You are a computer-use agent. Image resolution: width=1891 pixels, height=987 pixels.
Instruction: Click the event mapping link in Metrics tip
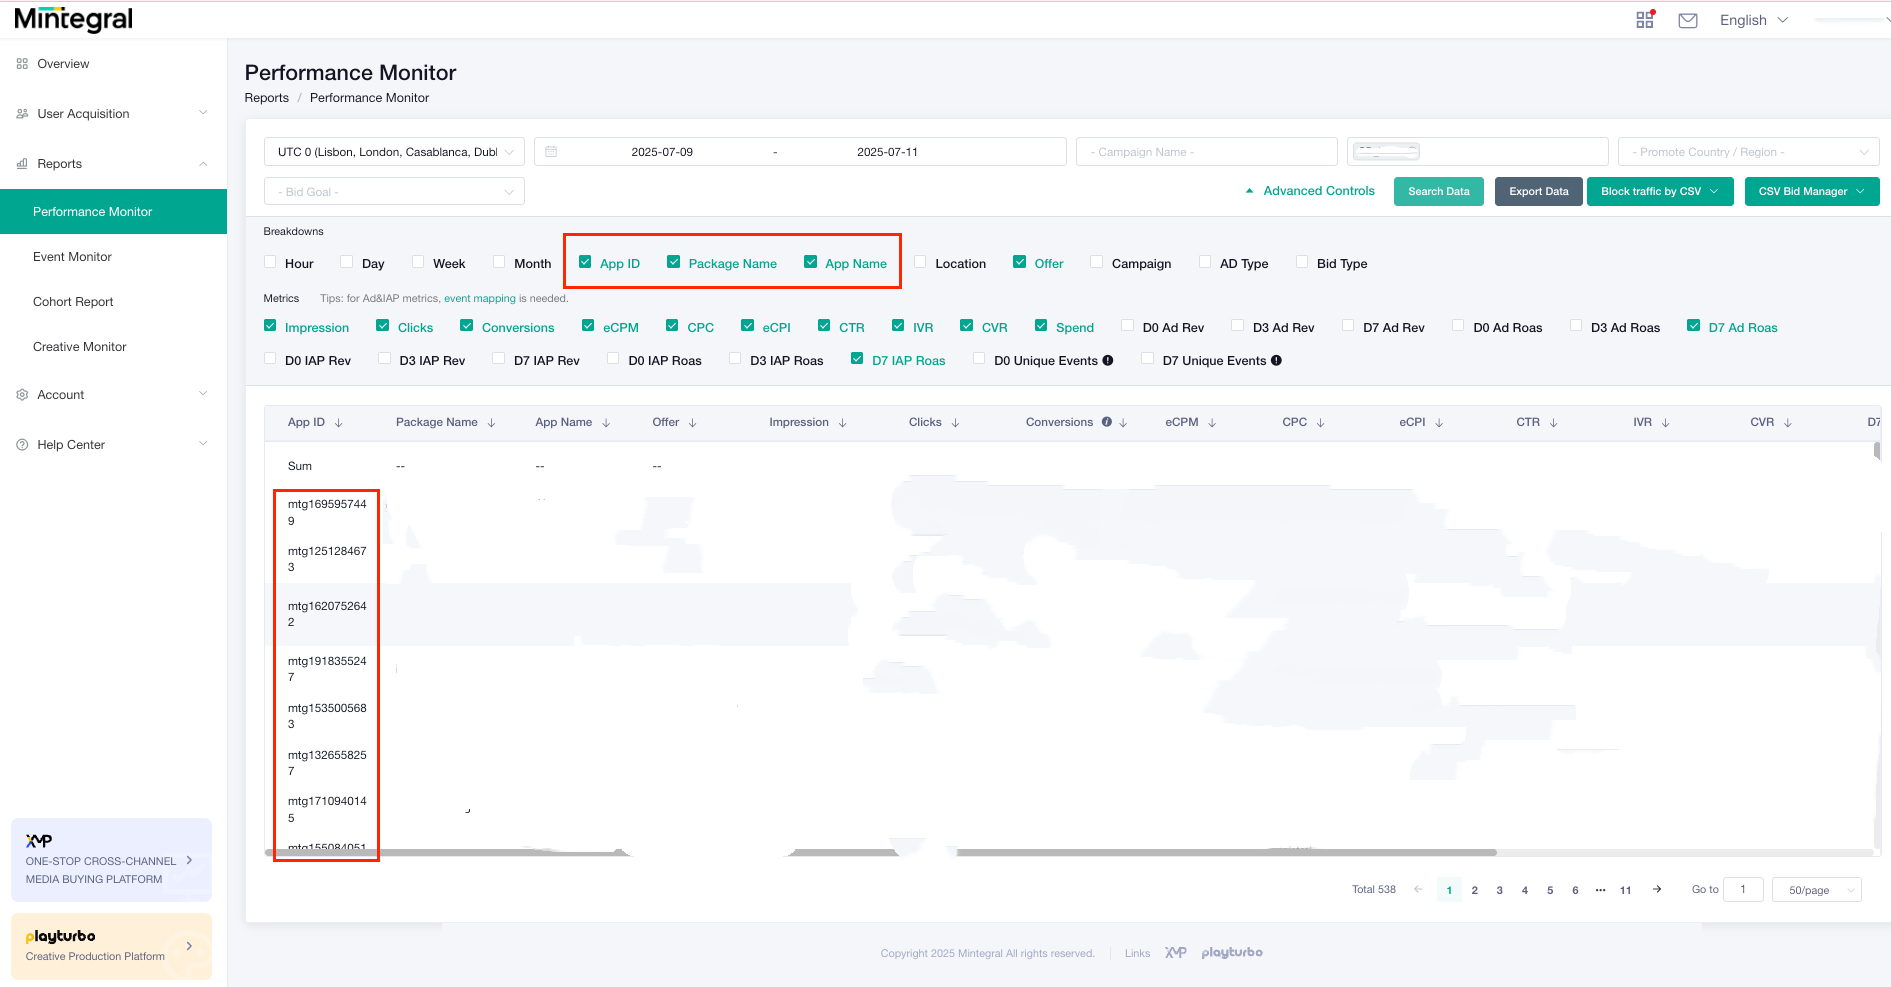480,298
